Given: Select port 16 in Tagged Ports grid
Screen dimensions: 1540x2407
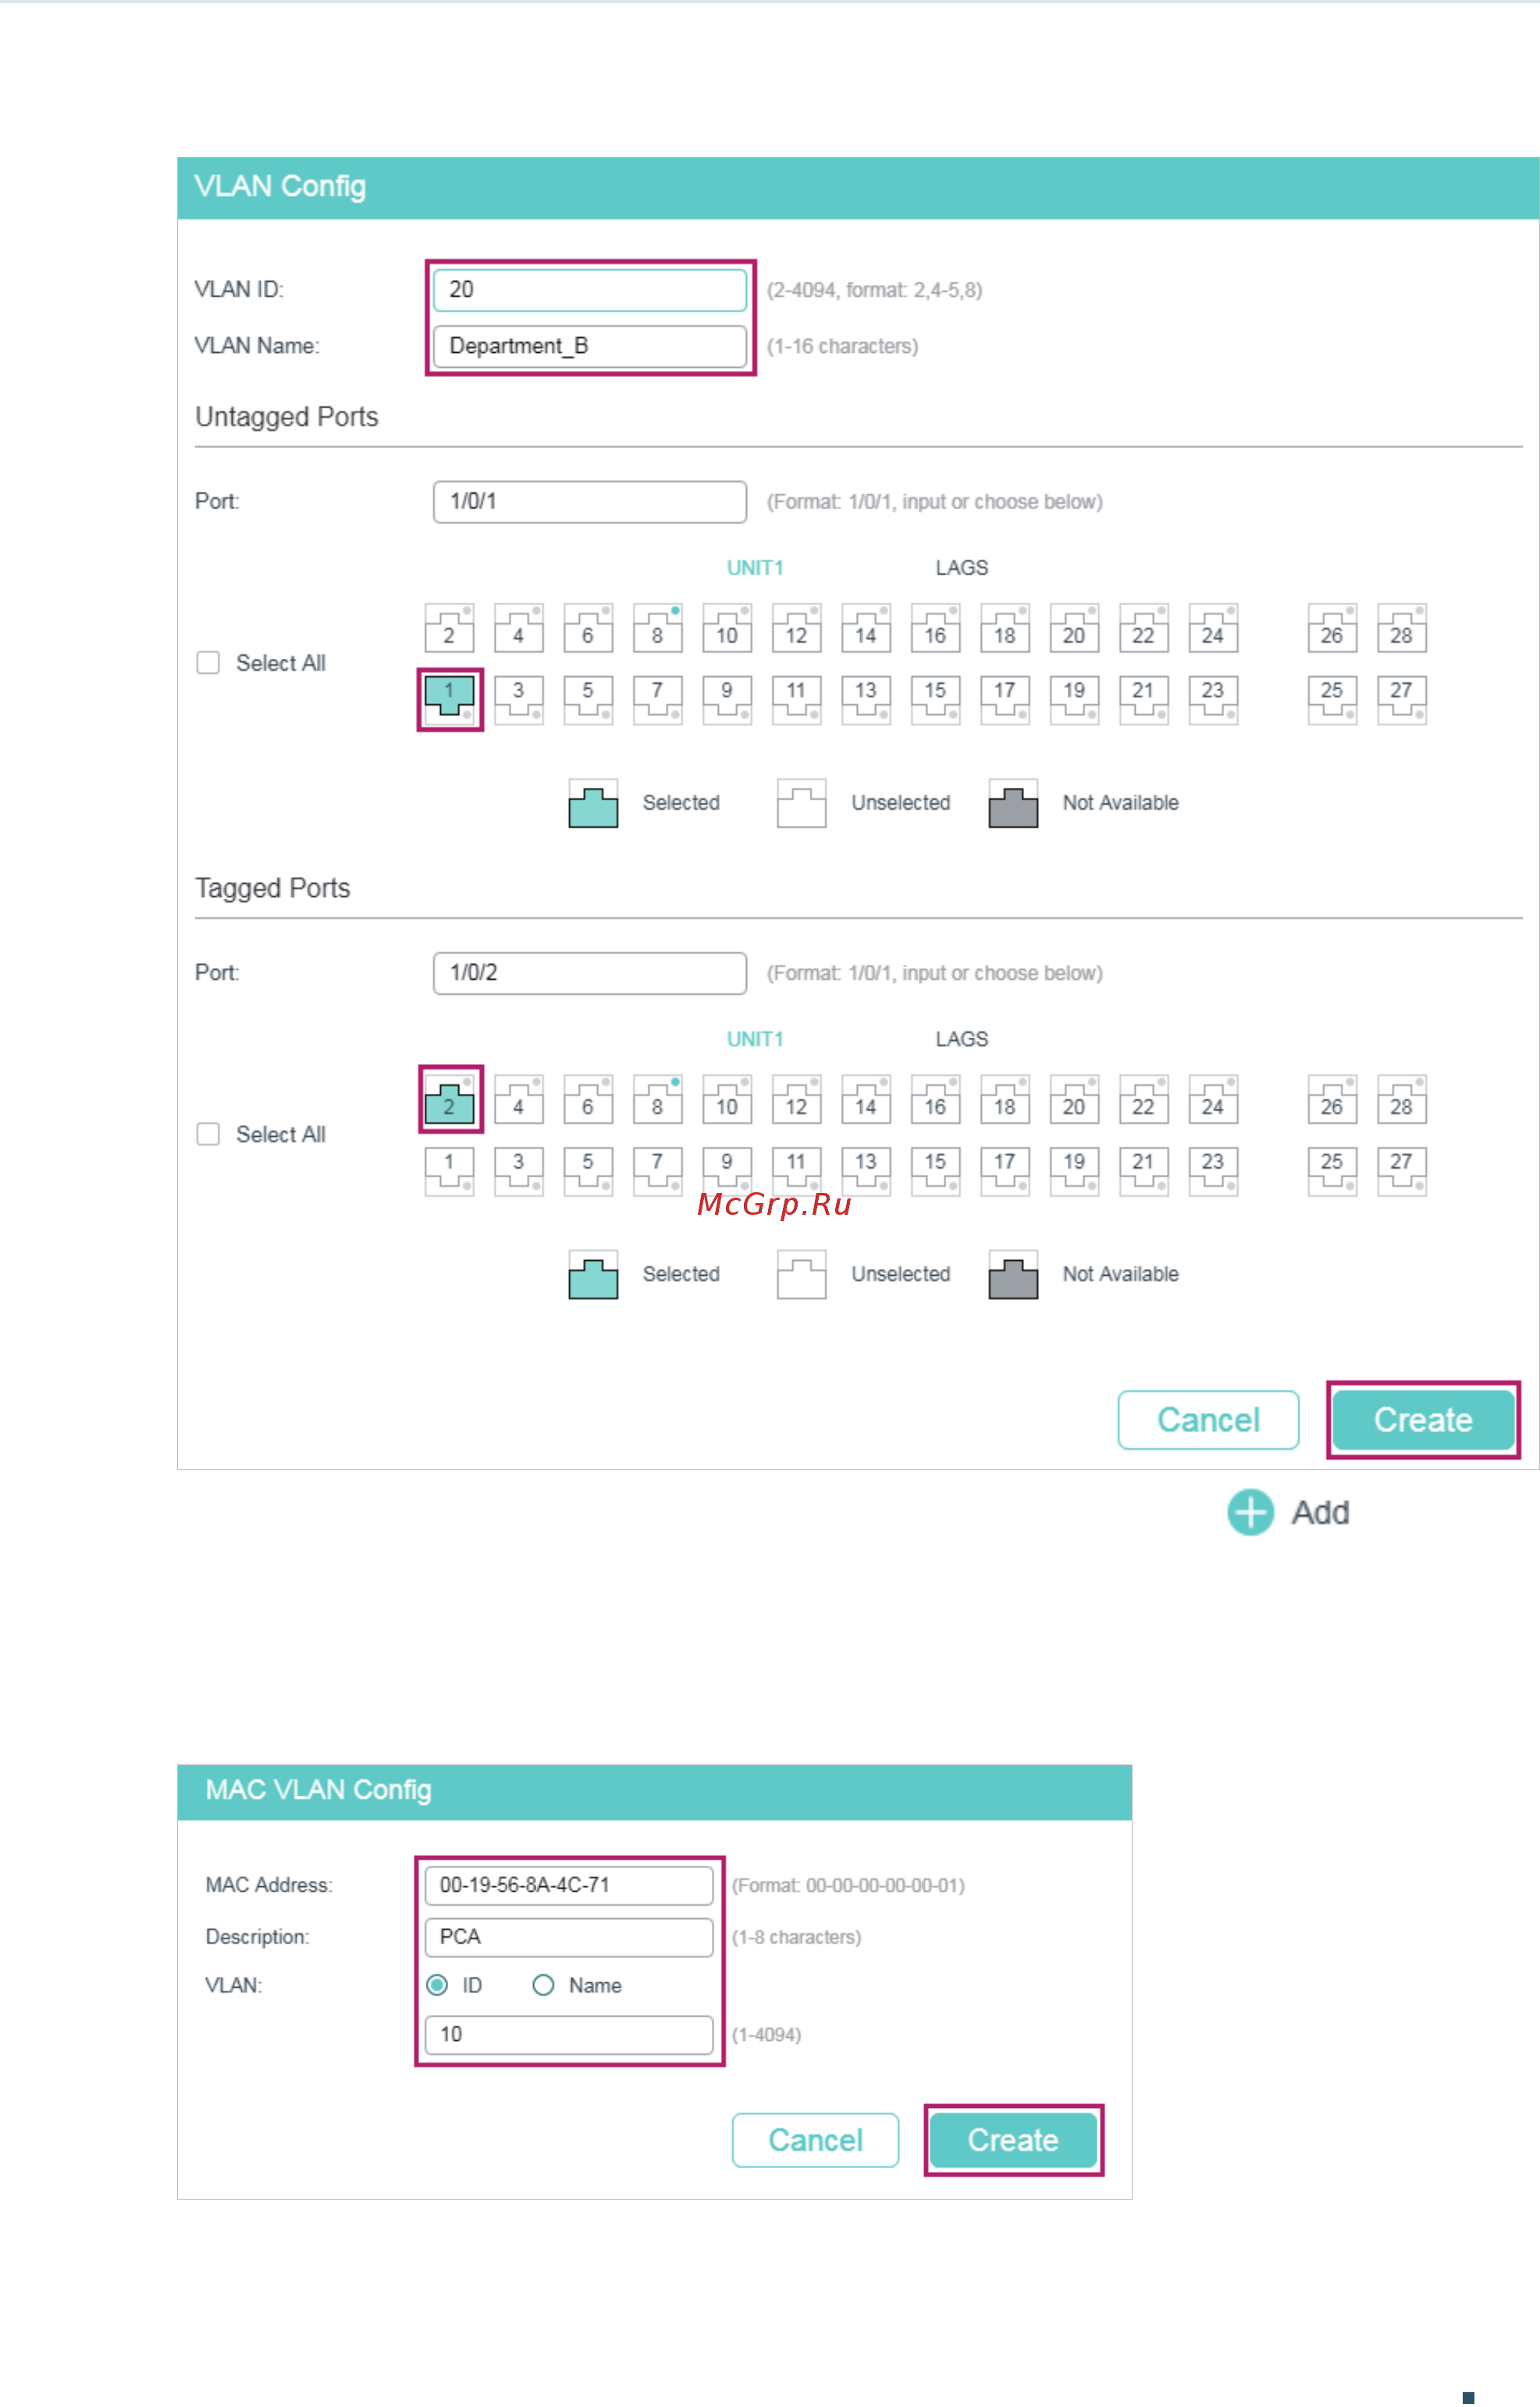Looking at the screenshot, I should click(935, 1099).
